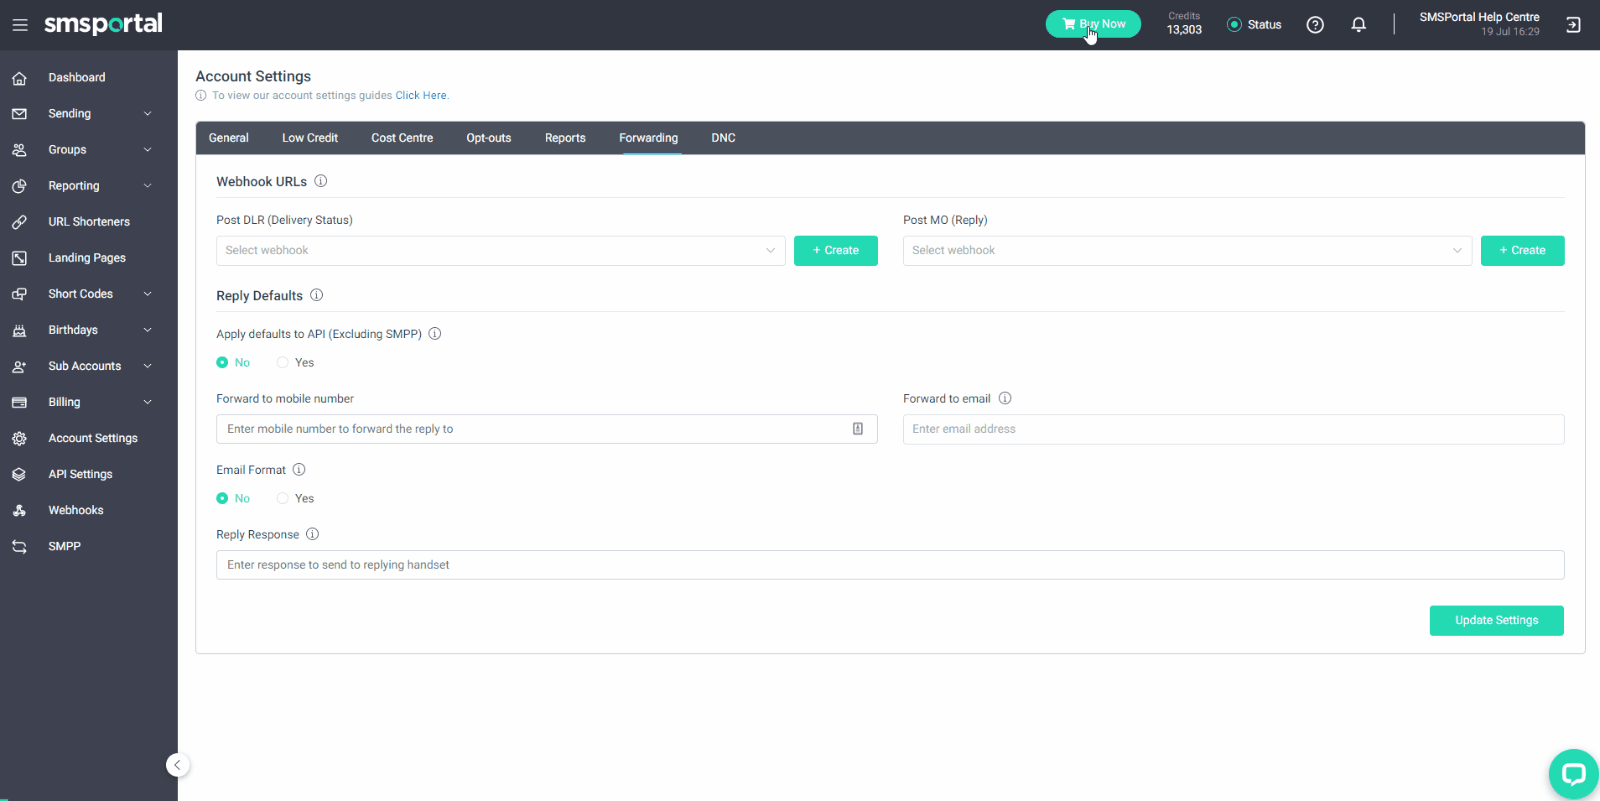Click the Sub Accounts user icon
The image size is (1600, 801).
(19, 366)
